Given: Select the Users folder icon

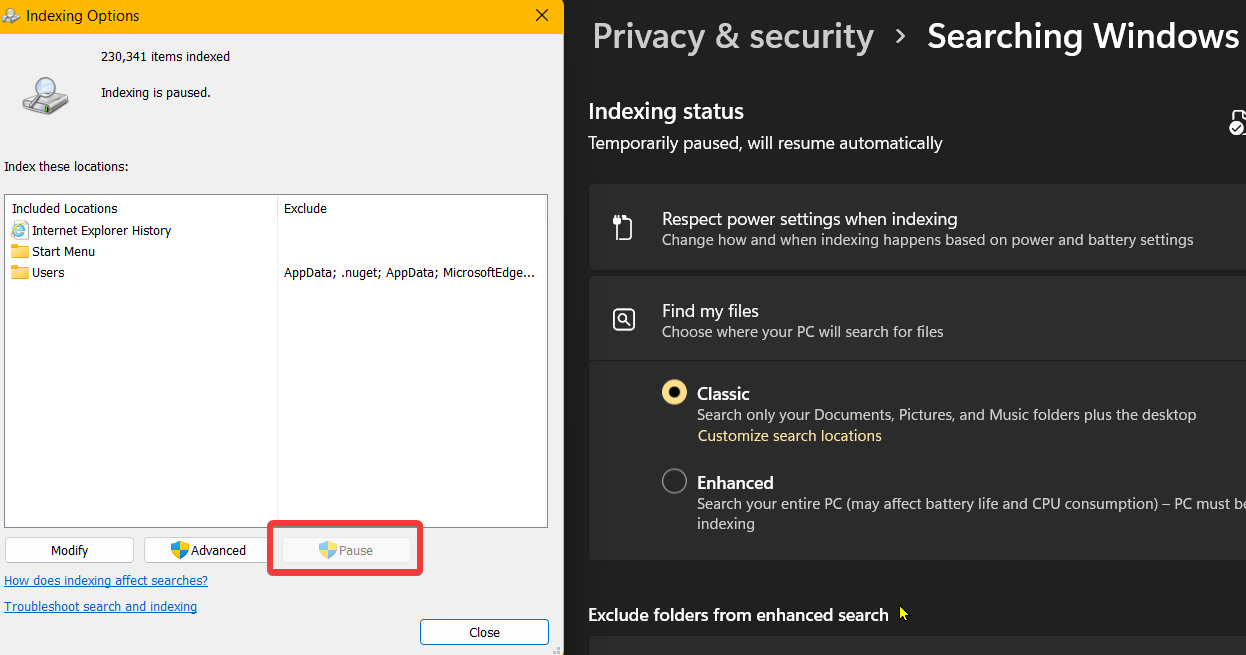Looking at the screenshot, I should point(20,273).
